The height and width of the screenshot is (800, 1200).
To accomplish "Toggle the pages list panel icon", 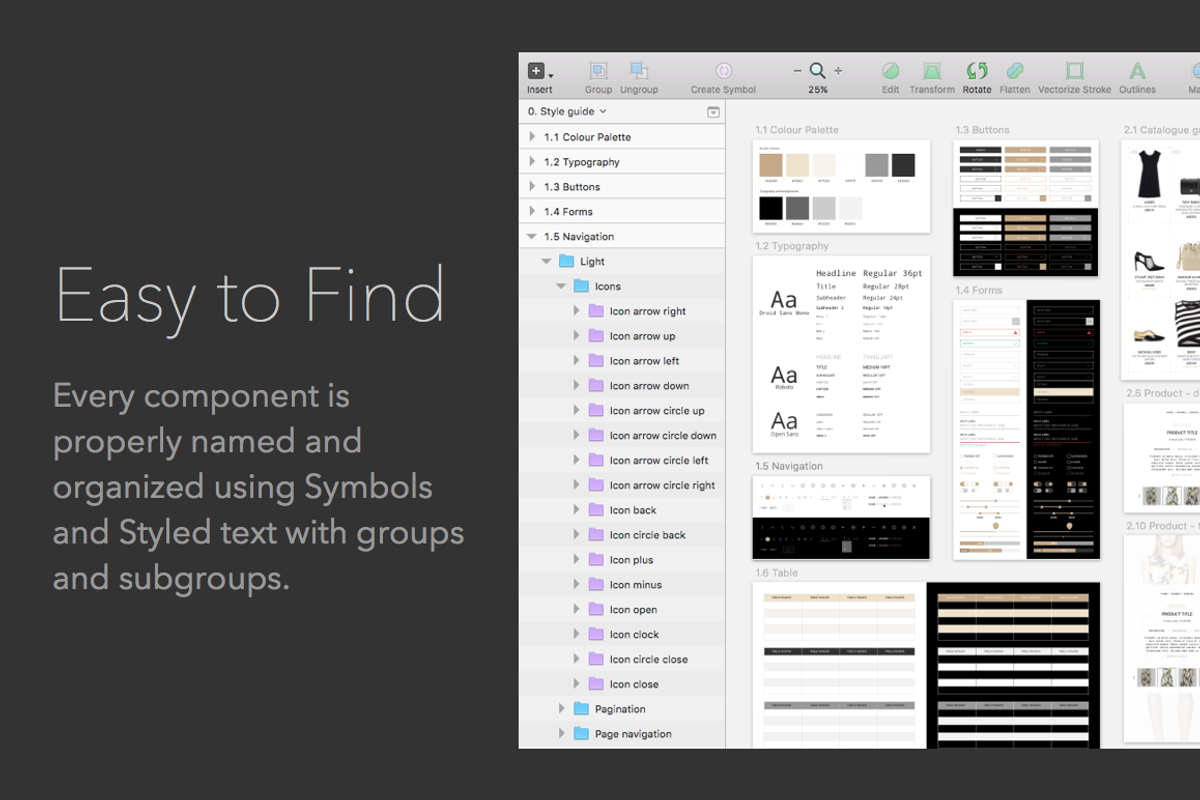I will (x=713, y=112).
